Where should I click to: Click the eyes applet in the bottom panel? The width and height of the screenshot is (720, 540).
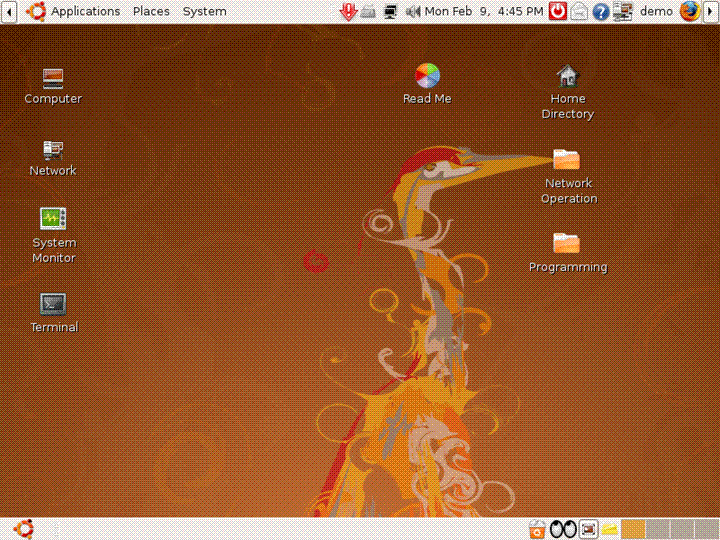[x=563, y=529]
